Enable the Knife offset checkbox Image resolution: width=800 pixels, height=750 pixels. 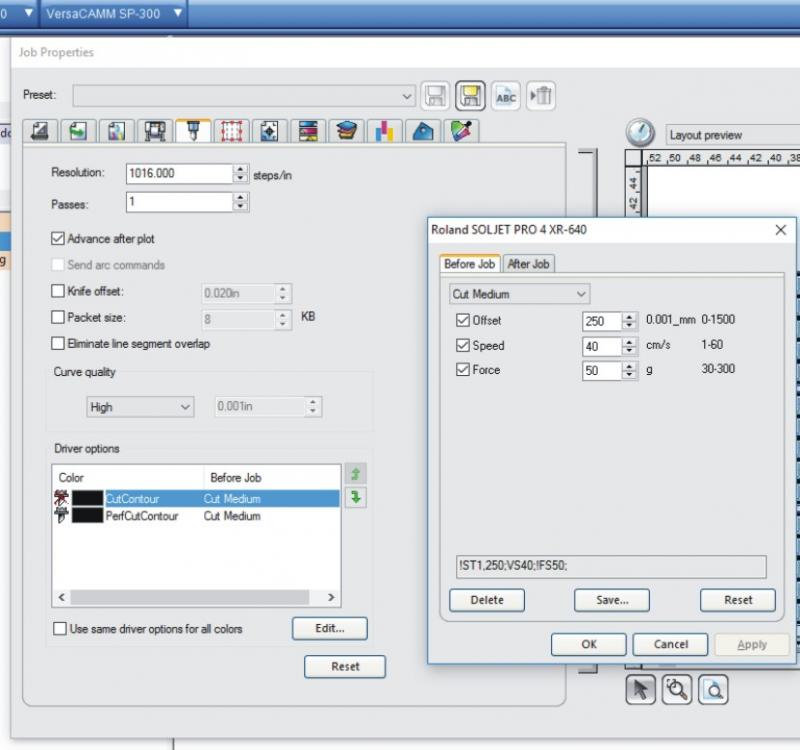pyautogui.click(x=58, y=291)
